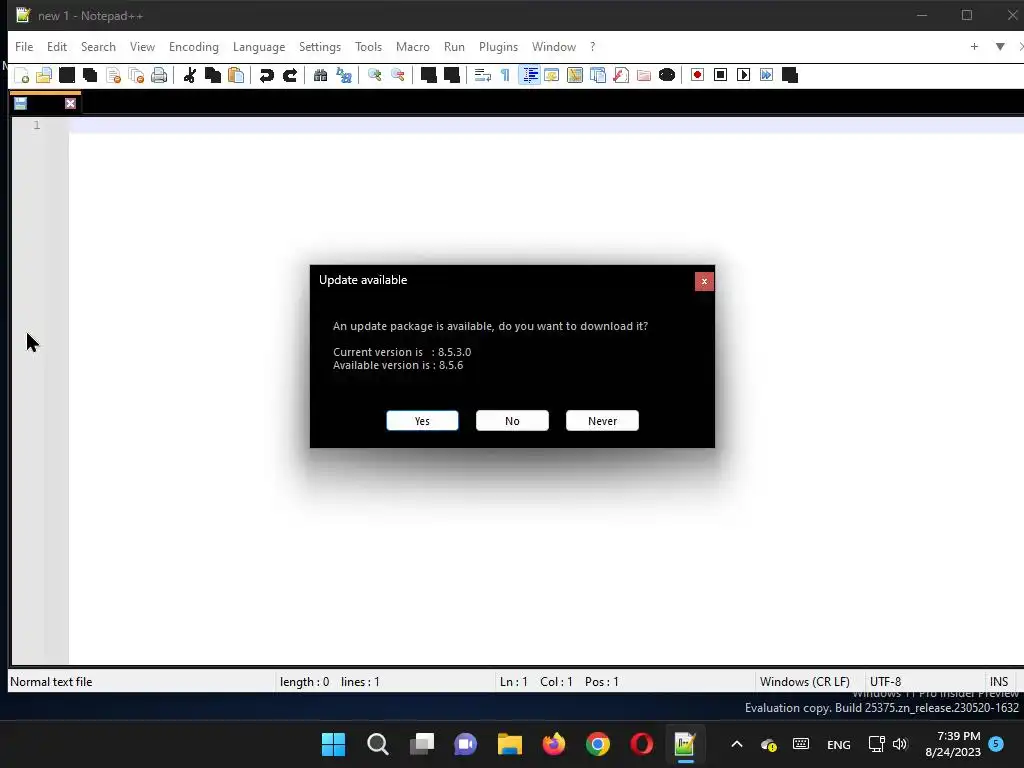
Task: Run macro multiple times icon
Action: click(x=767, y=75)
